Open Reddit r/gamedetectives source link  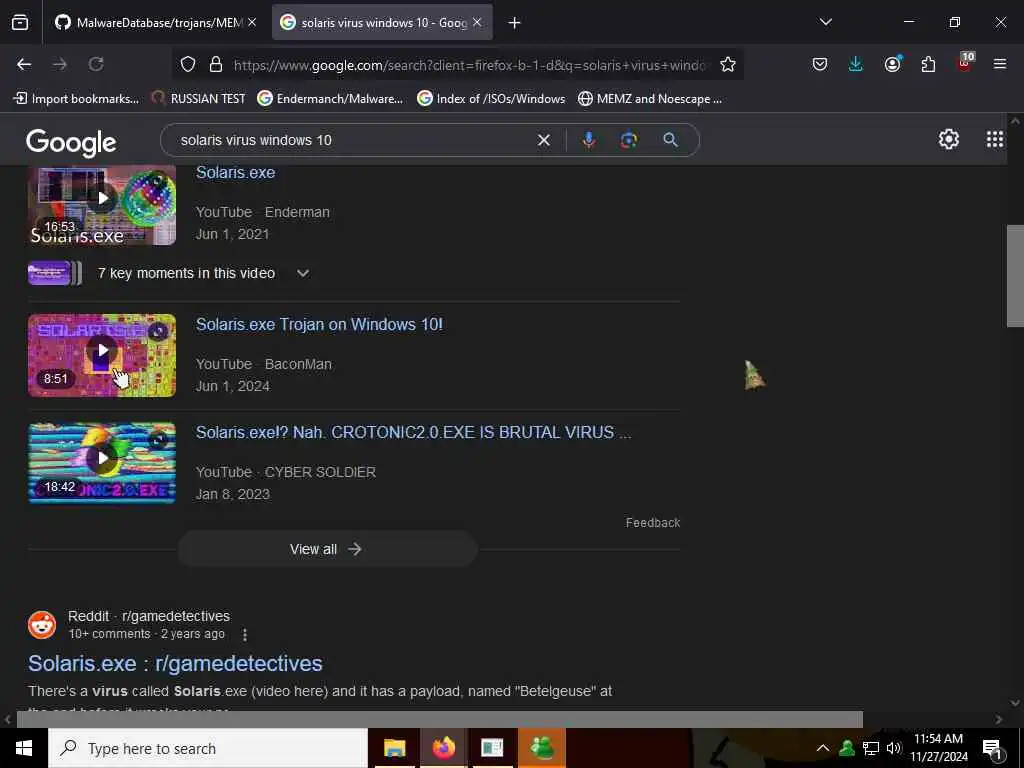149,616
